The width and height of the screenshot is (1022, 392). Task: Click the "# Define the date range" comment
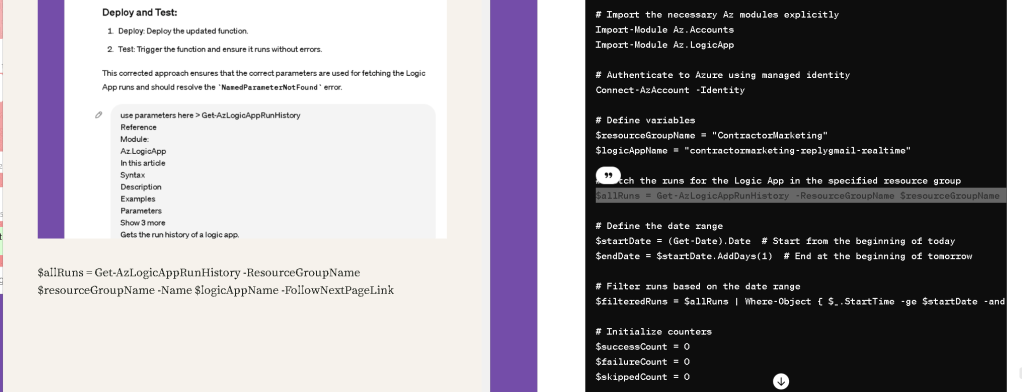click(x=659, y=226)
